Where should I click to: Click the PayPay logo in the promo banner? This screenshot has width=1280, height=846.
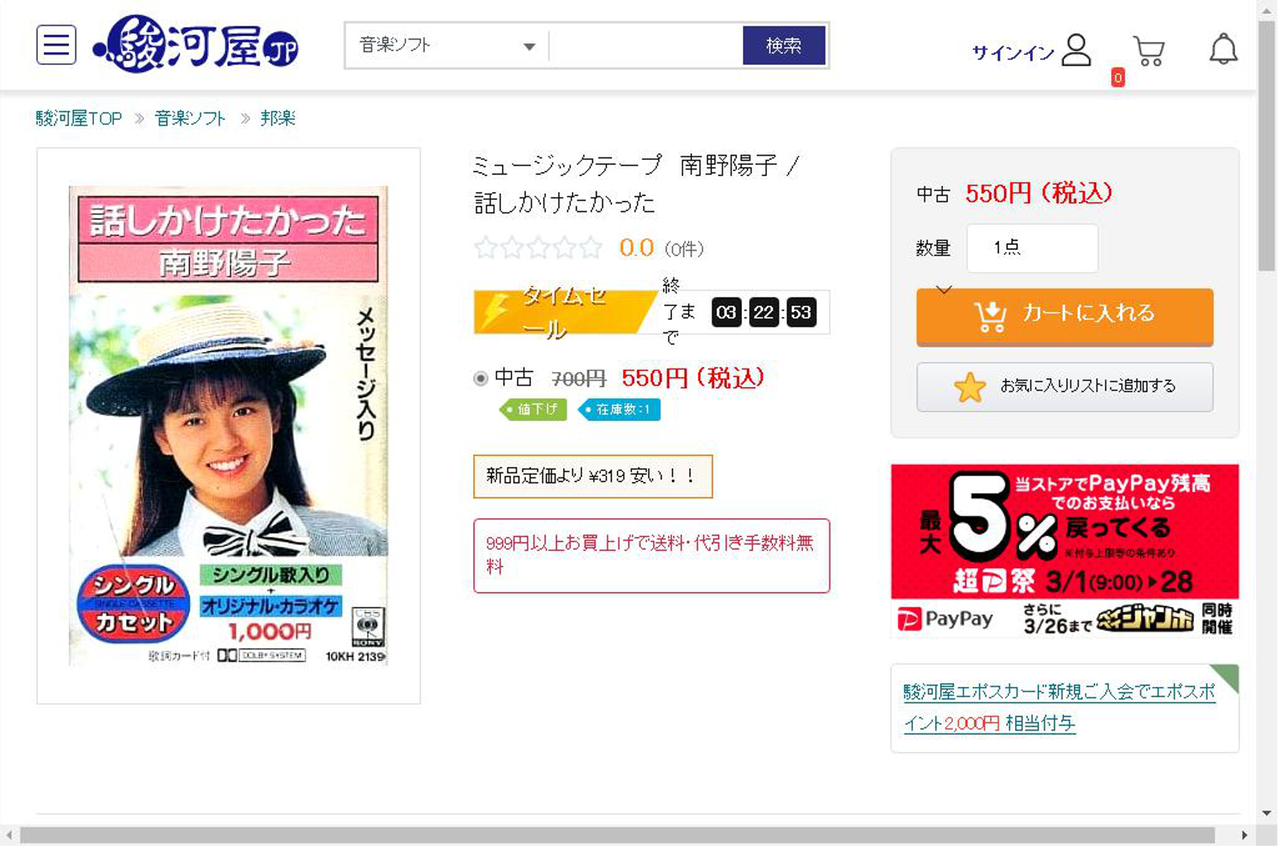(x=947, y=618)
